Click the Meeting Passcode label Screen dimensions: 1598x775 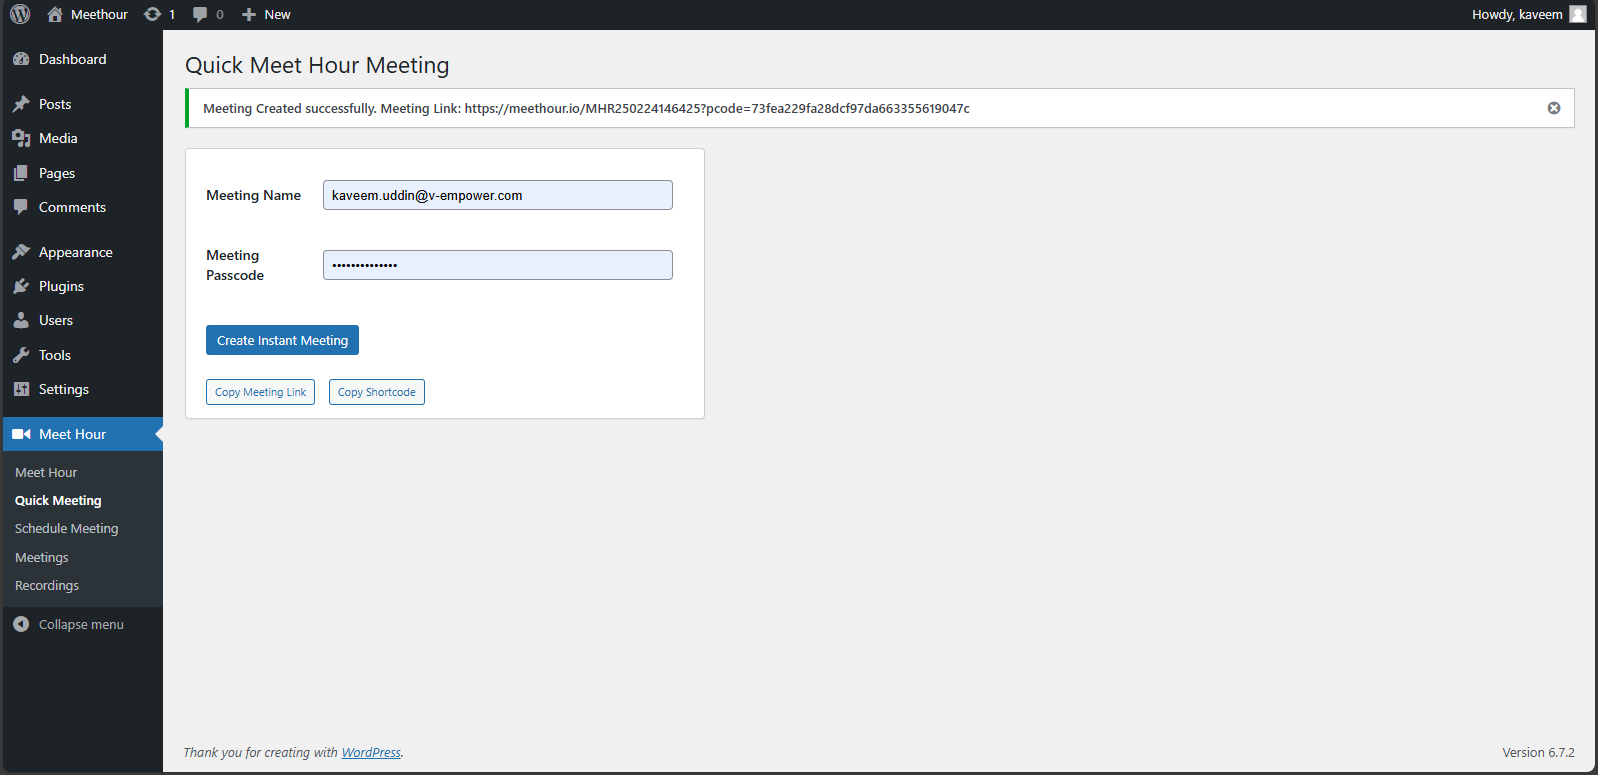[x=235, y=265]
